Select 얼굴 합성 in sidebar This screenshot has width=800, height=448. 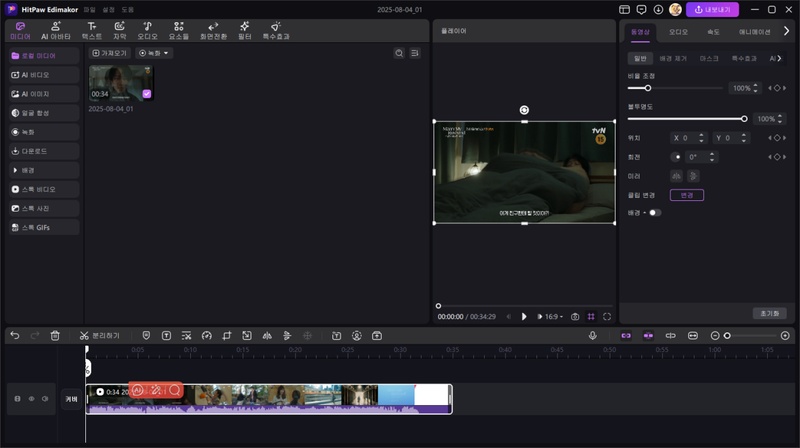point(44,113)
